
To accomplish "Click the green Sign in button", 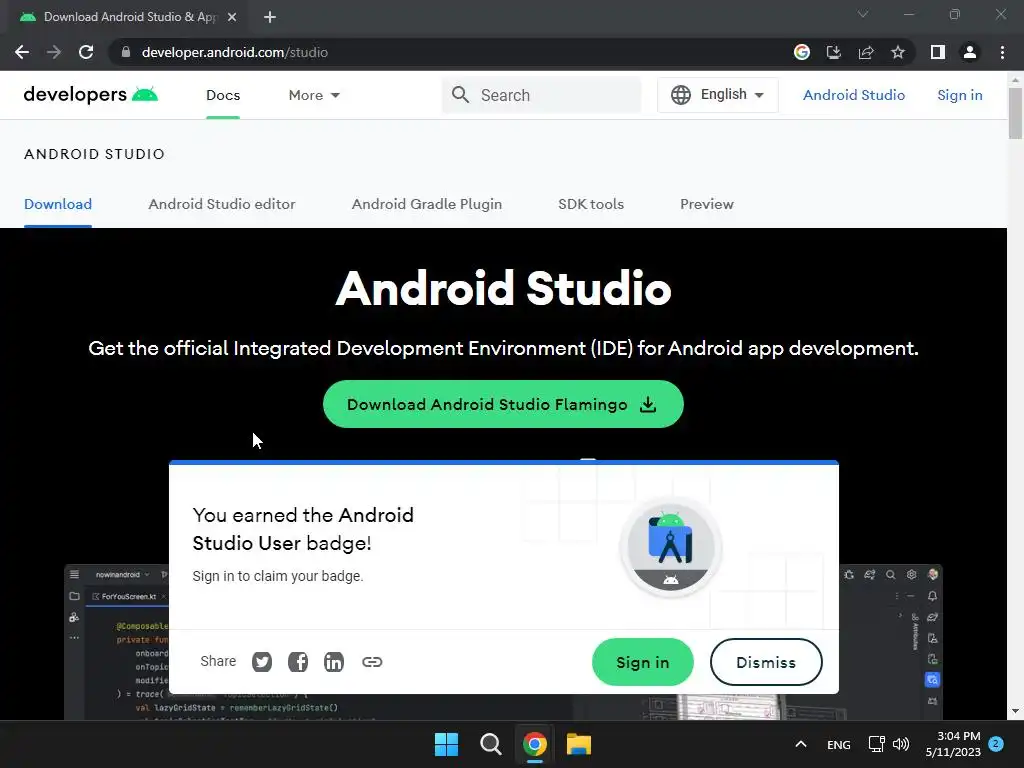I will pos(643,662).
